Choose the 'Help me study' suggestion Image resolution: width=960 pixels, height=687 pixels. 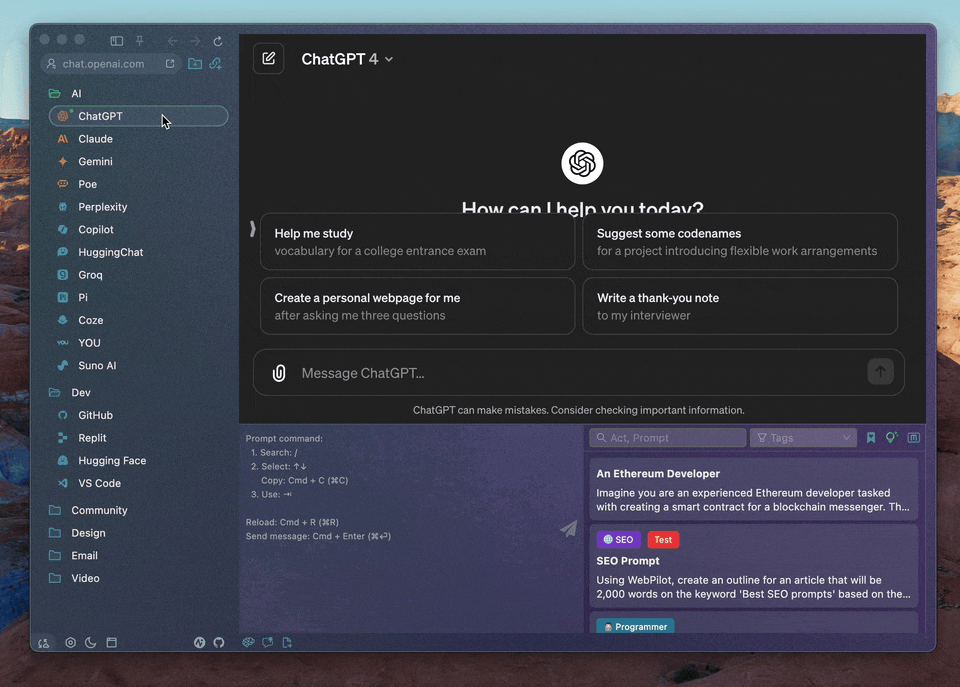point(418,242)
